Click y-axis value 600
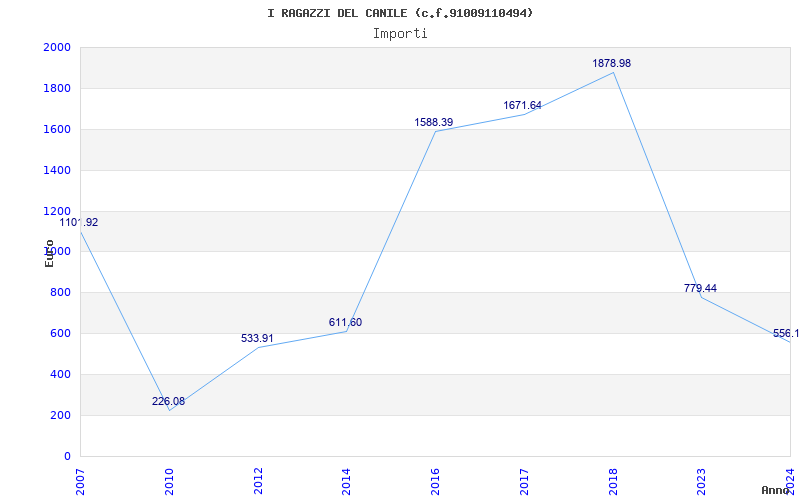 pos(61,333)
